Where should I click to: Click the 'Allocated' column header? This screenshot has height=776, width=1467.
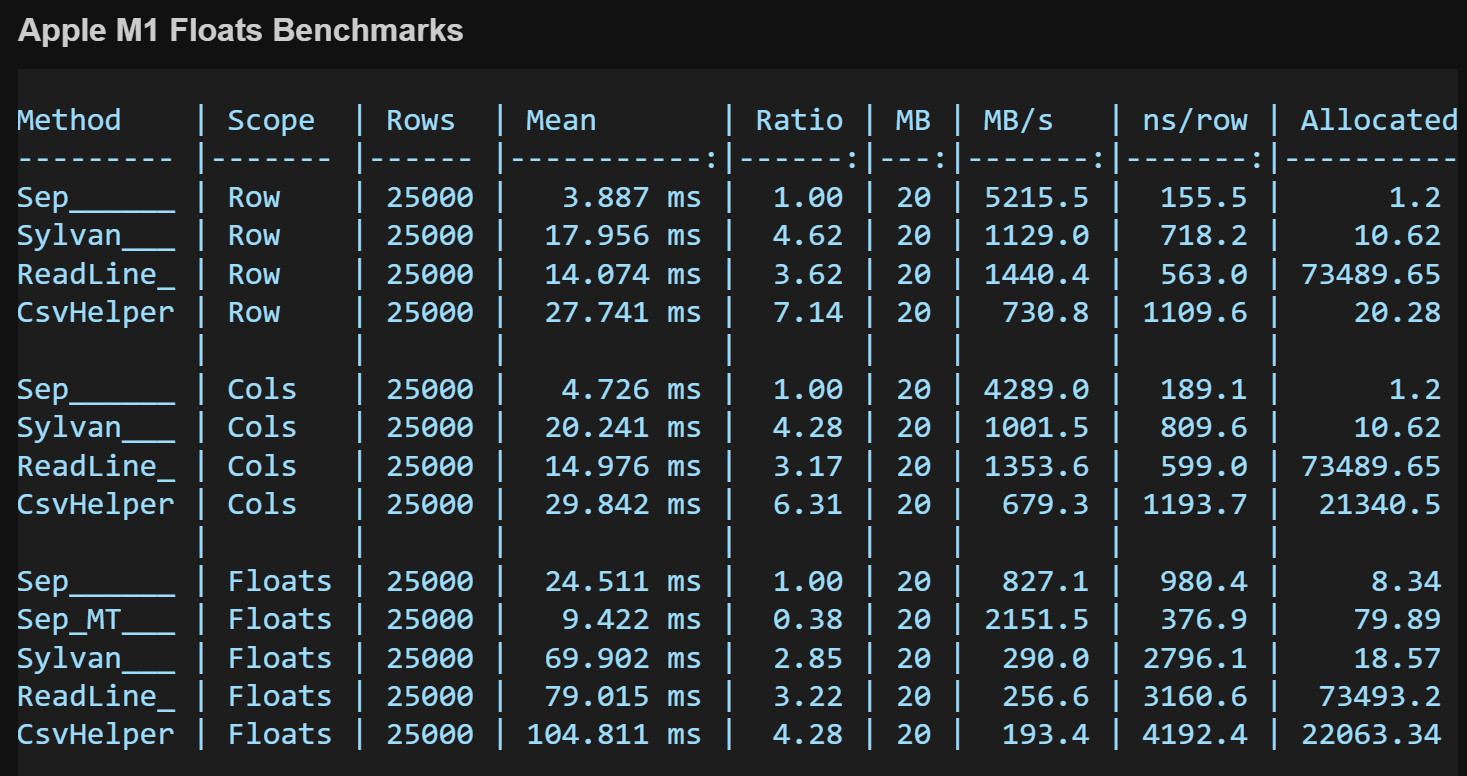tap(1379, 121)
